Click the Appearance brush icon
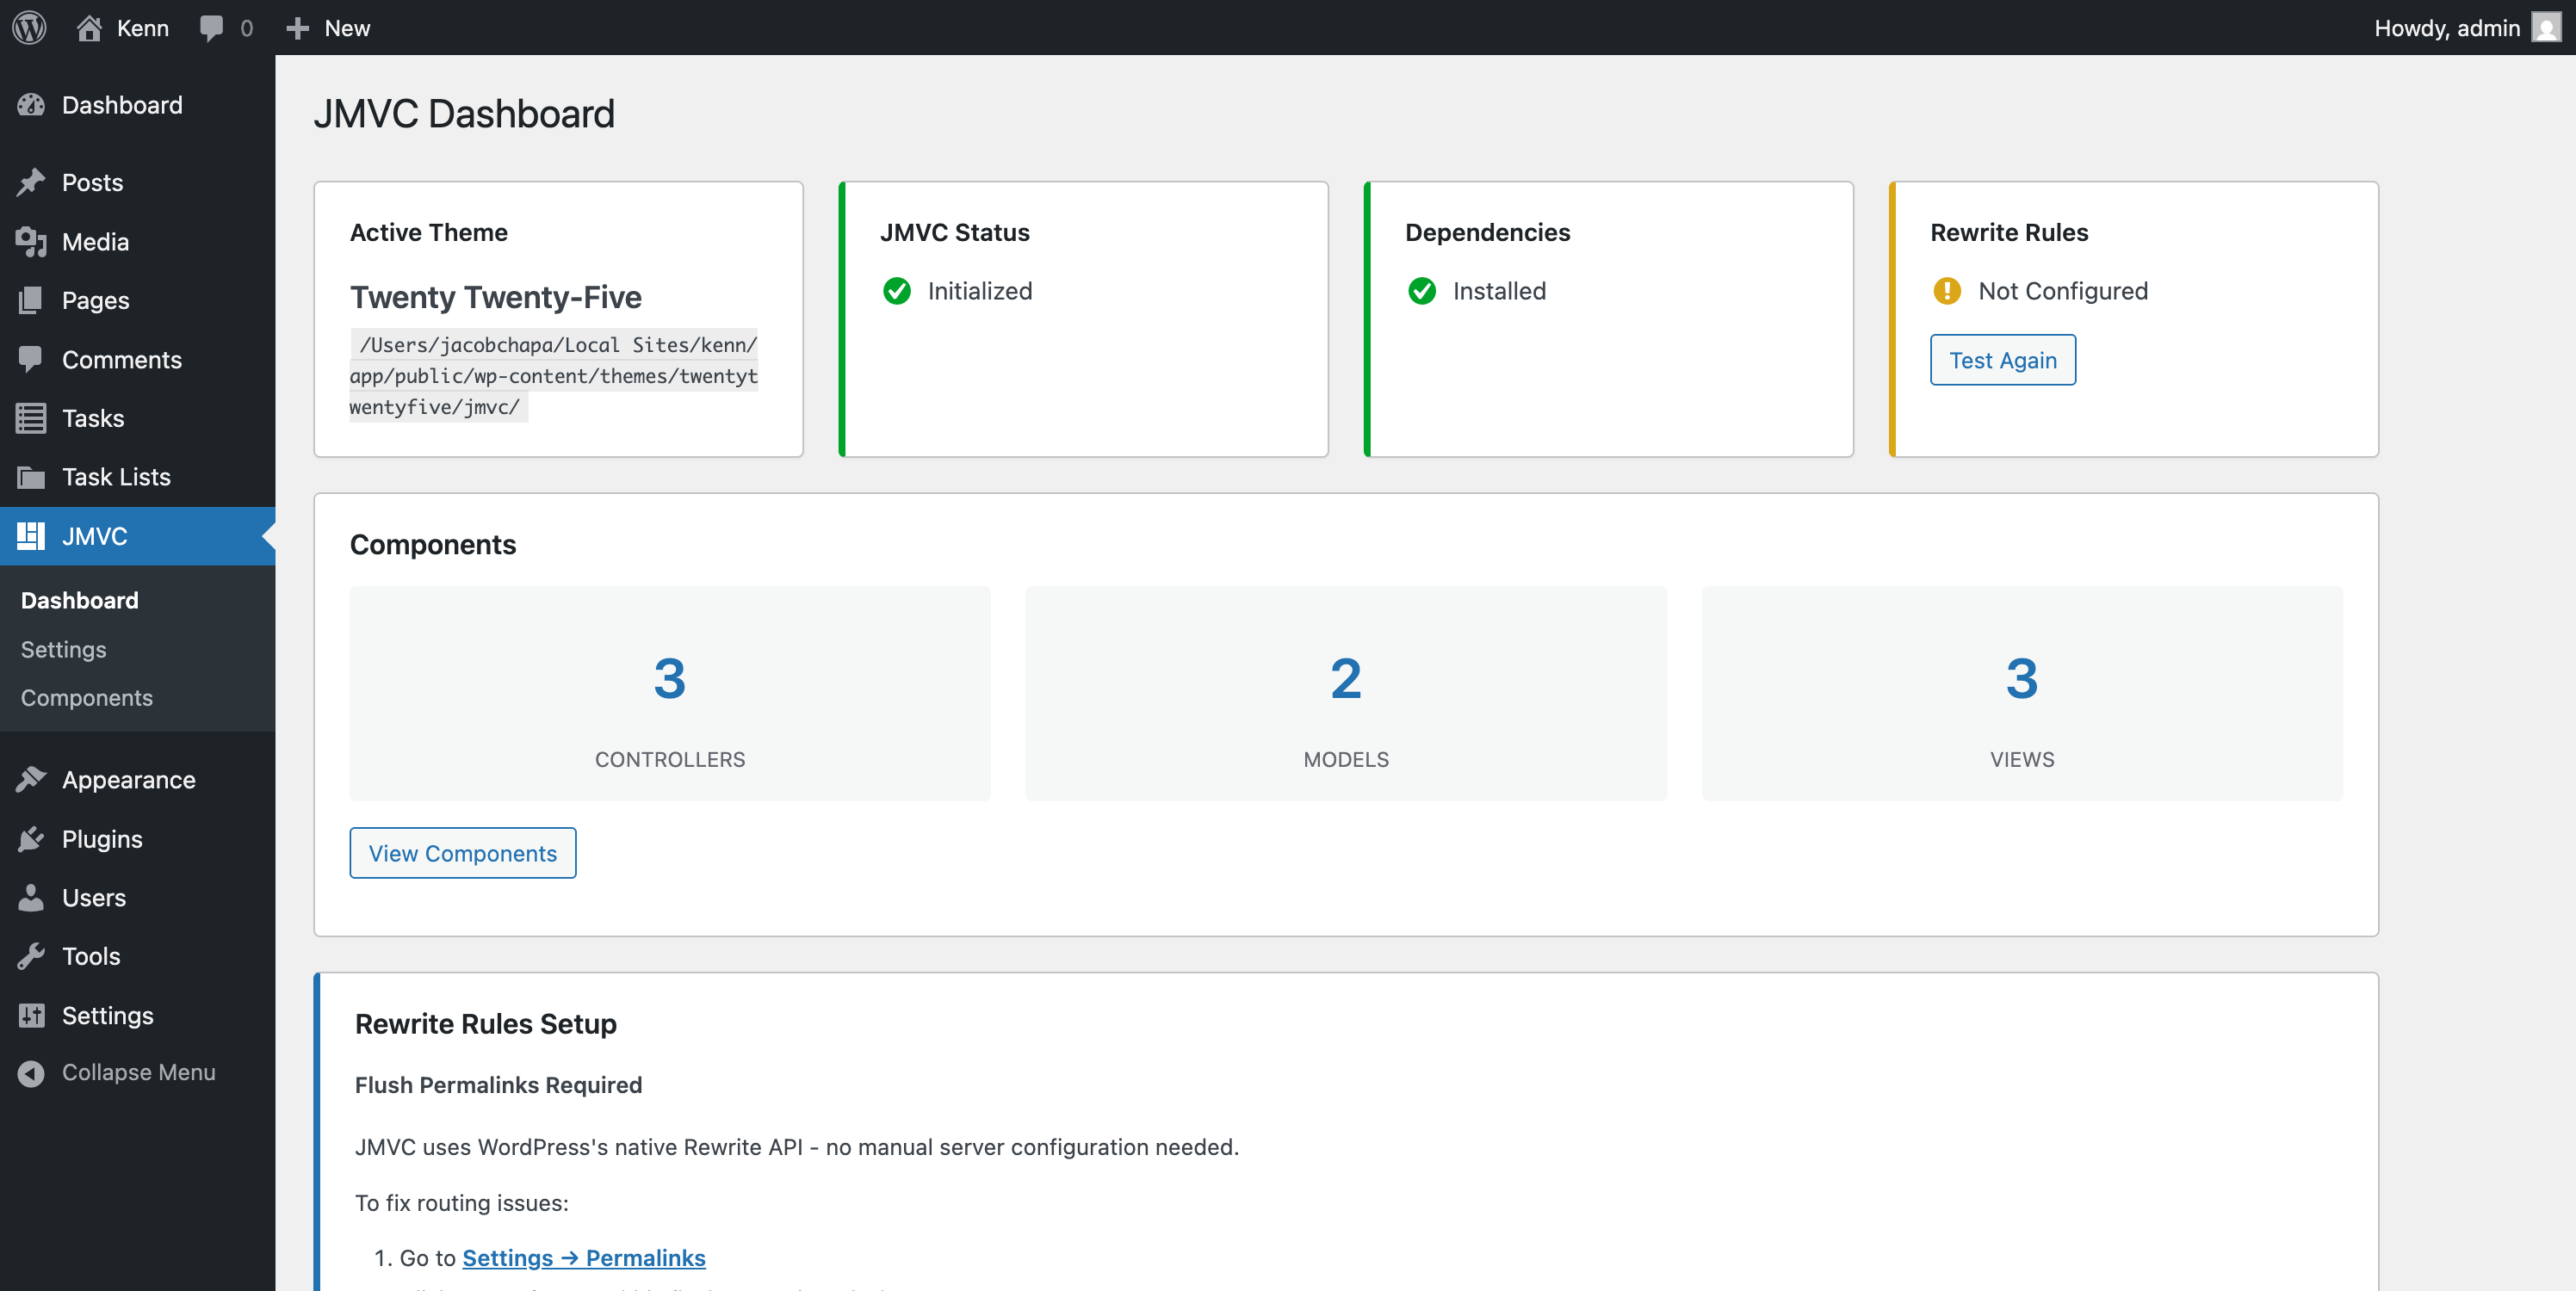This screenshot has height=1291, width=2576. click(x=31, y=779)
